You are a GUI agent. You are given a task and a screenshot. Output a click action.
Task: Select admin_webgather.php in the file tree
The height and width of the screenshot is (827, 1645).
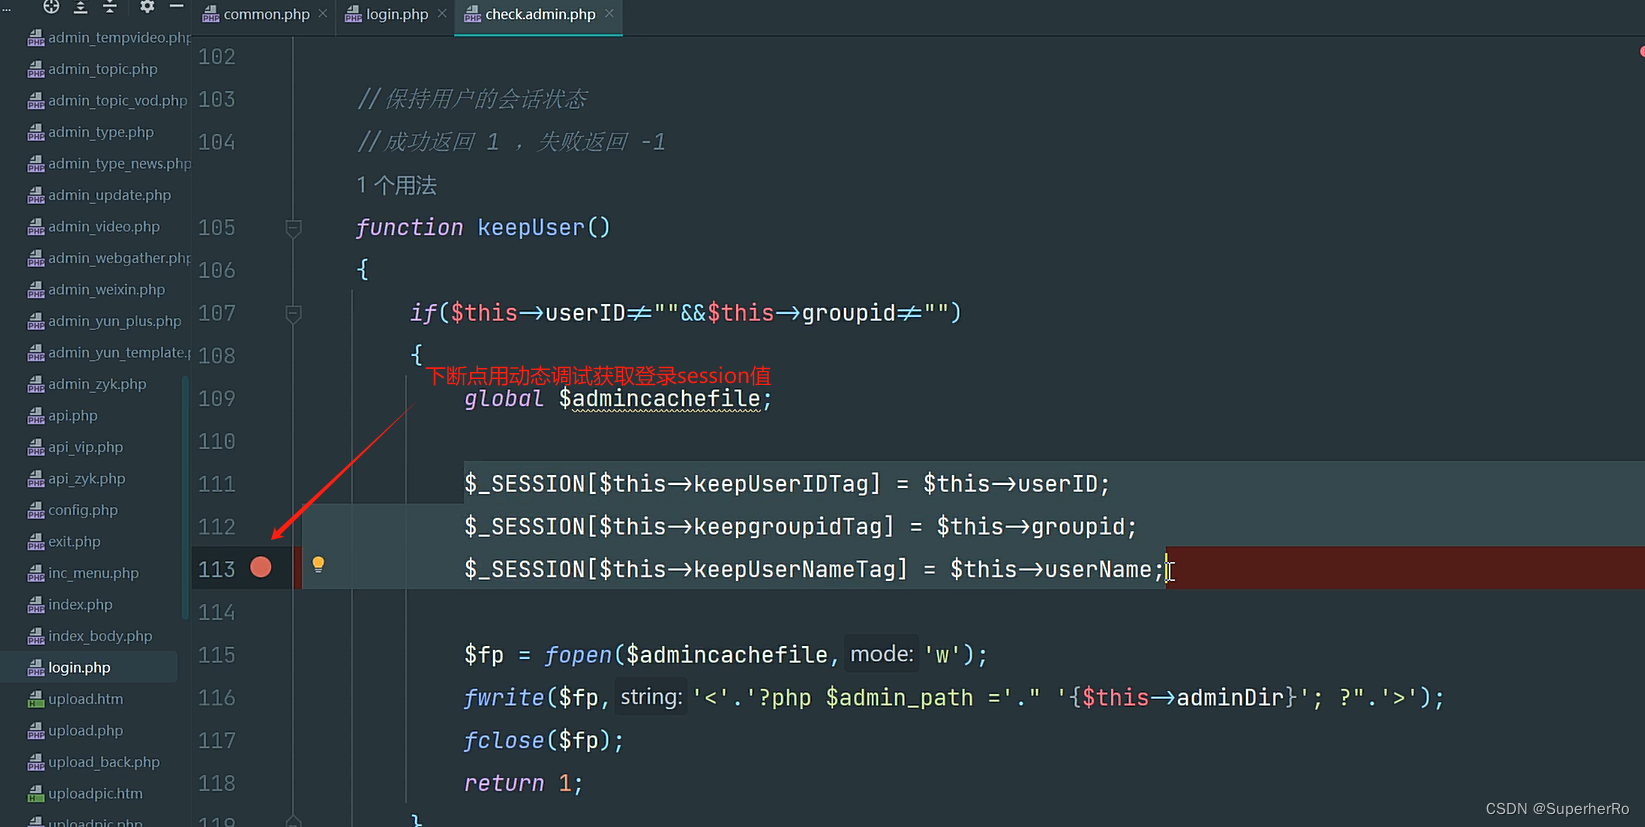coord(108,258)
